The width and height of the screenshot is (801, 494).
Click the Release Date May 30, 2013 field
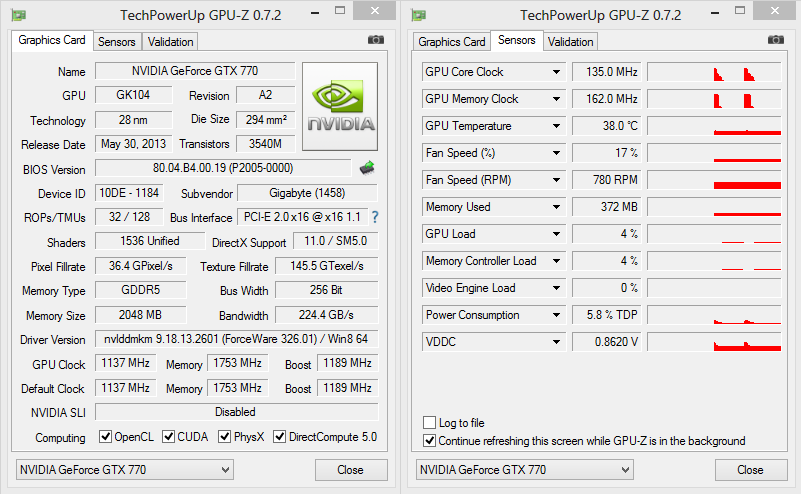[x=133, y=144]
